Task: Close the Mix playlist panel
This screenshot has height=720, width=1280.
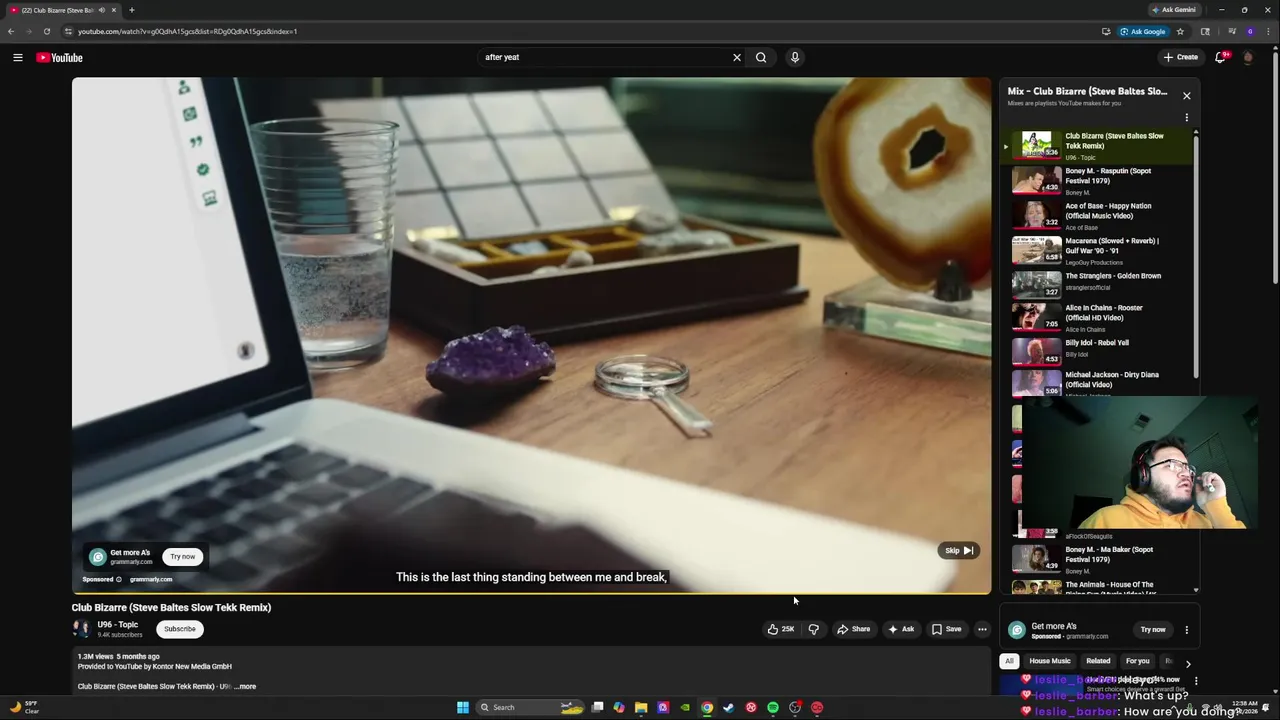Action: (x=1187, y=96)
